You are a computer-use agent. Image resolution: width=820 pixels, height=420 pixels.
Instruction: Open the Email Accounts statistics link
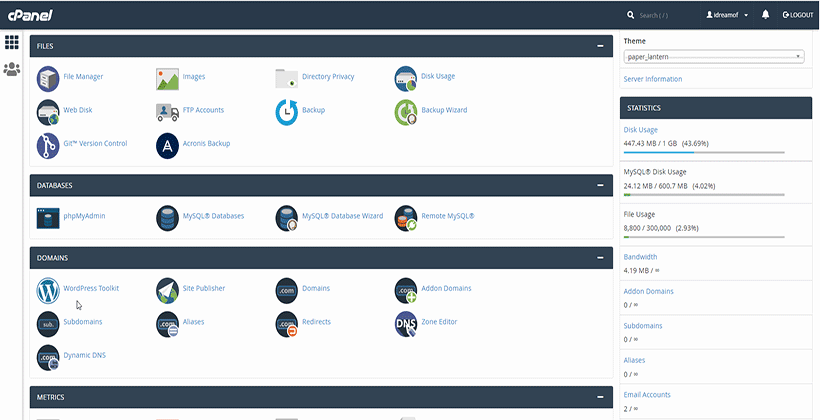pyautogui.click(x=647, y=395)
